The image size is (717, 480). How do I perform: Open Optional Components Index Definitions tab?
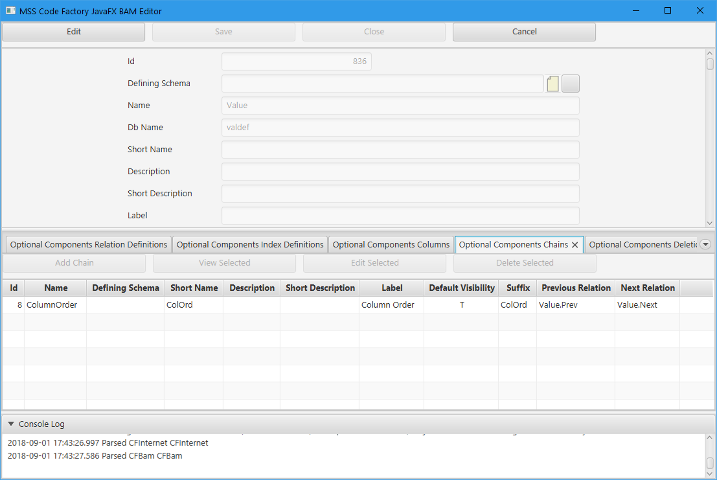coord(250,244)
